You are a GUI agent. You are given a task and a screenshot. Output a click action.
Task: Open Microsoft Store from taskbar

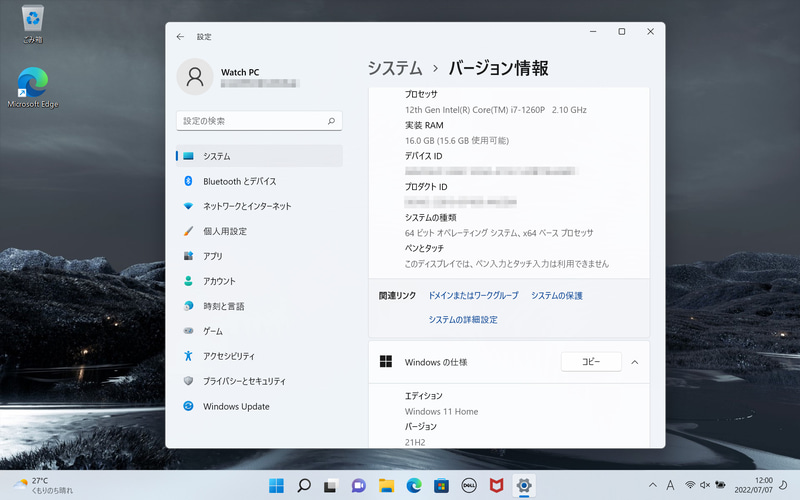pyautogui.click(x=441, y=486)
